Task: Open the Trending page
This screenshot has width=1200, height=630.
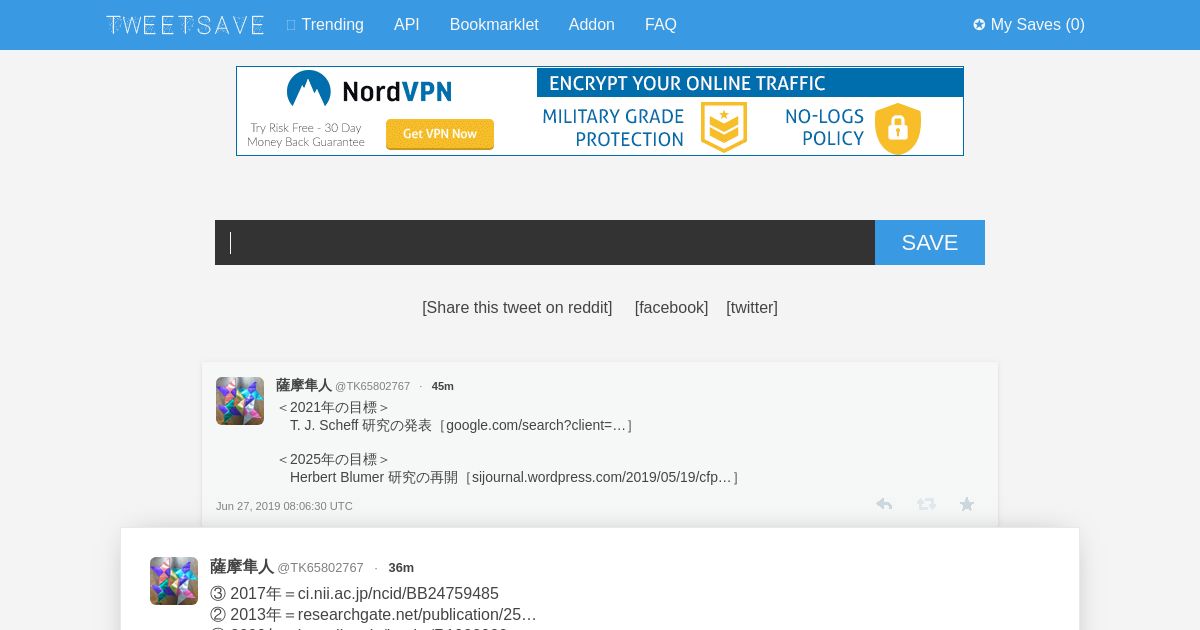Action: click(332, 25)
